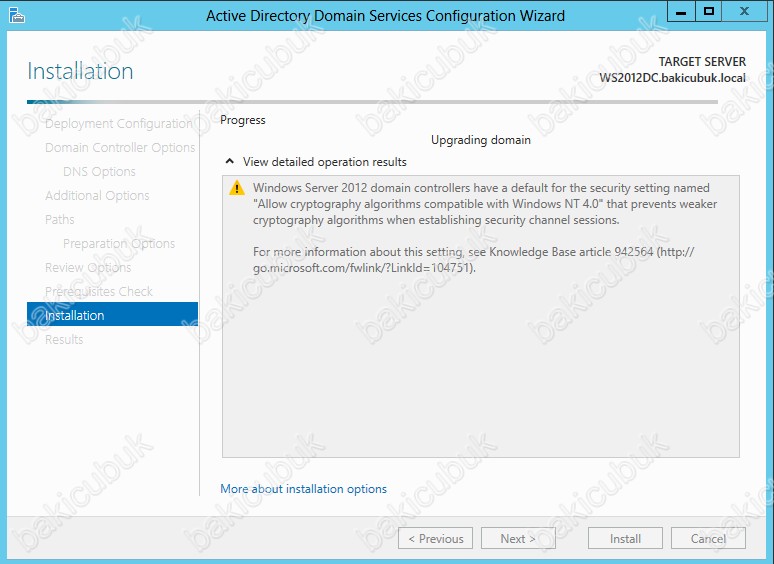Image resolution: width=774 pixels, height=564 pixels.
Task: Click the Next button
Action: [x=518, y=538]
